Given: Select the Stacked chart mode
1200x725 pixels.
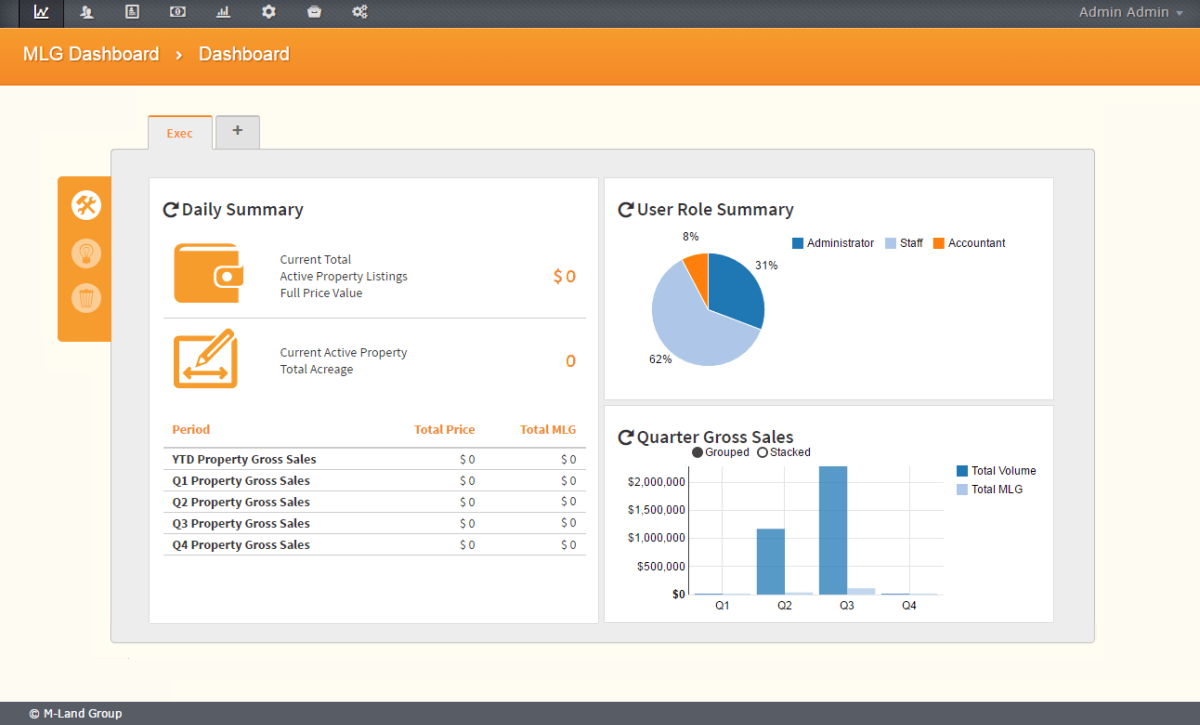Looking at the screenshot, I should point(763,452).
